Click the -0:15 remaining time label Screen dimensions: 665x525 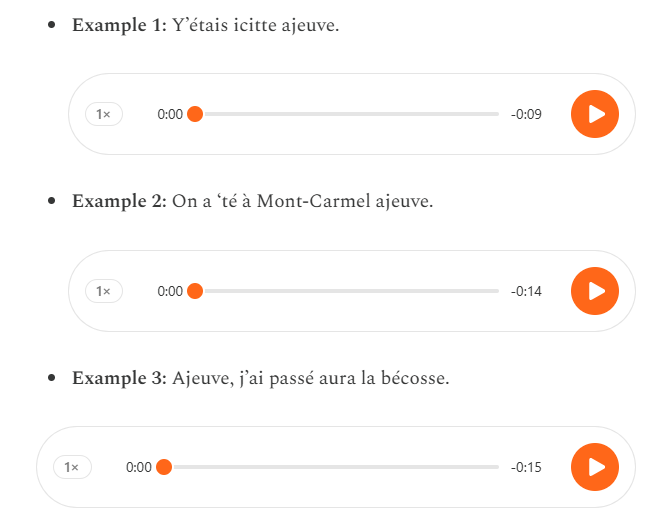tap(526, 467)
